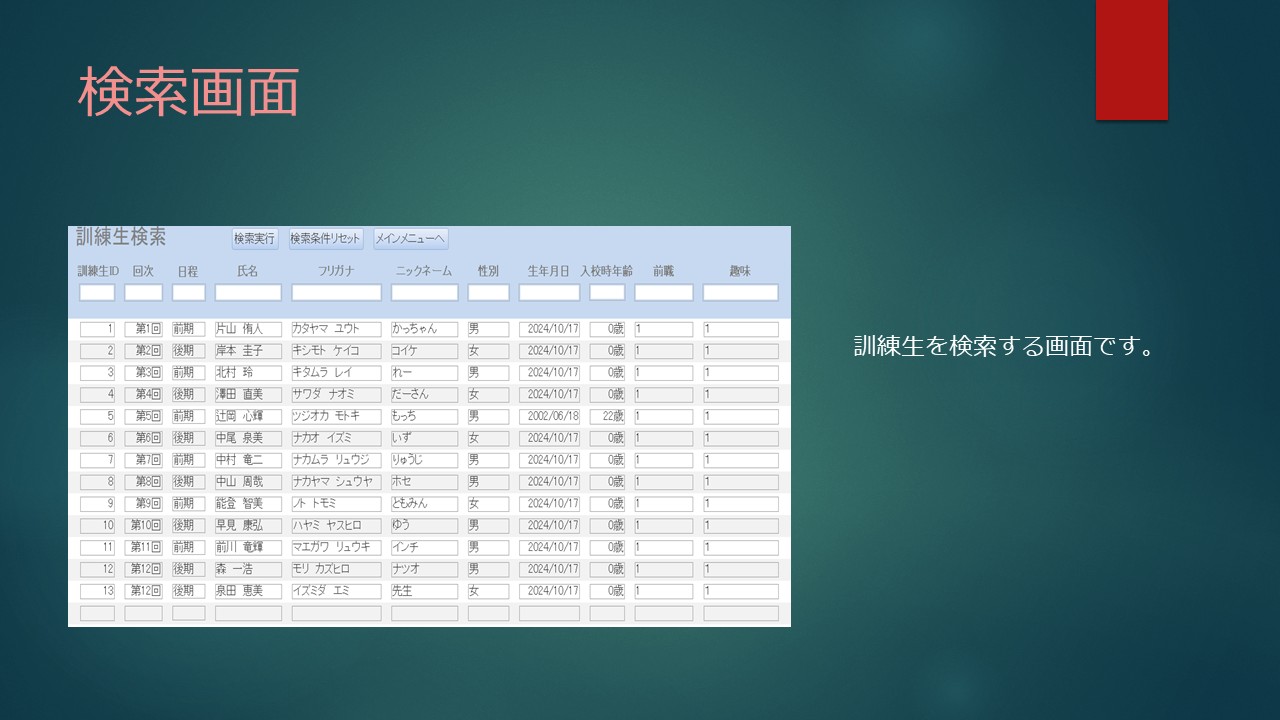The image size is (1280, 720).
Task: Click the 生年月日 search field
Action: coord(549,293)
